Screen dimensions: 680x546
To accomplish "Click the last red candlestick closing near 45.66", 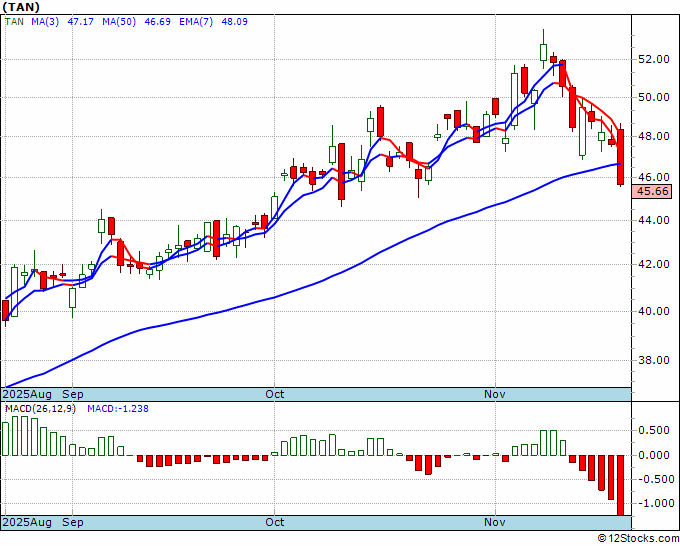I will pyautogui.click(x=621, y=157).
